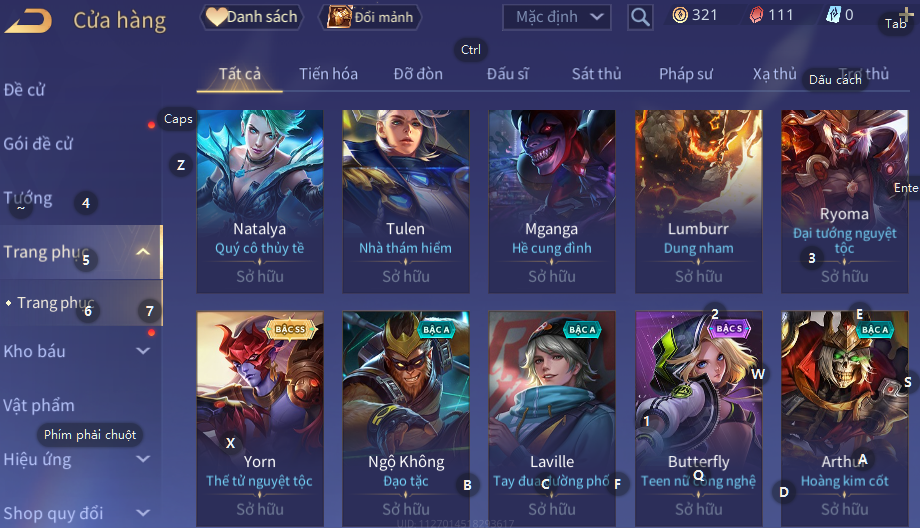Open Gói đề cử in sidebar
The height and width of the screenshot is (528, 920).
pos(39,144)
